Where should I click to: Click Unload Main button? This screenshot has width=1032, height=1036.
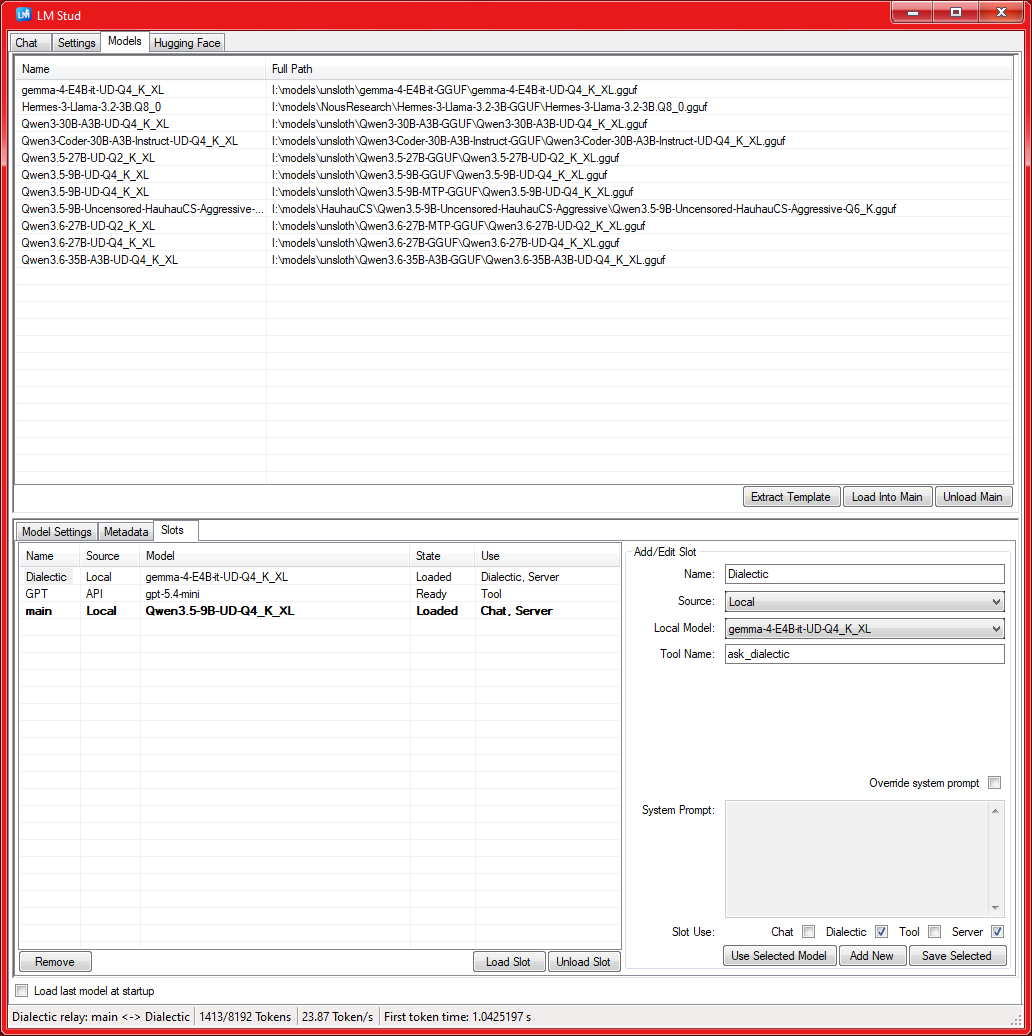(x=973, y=497)
